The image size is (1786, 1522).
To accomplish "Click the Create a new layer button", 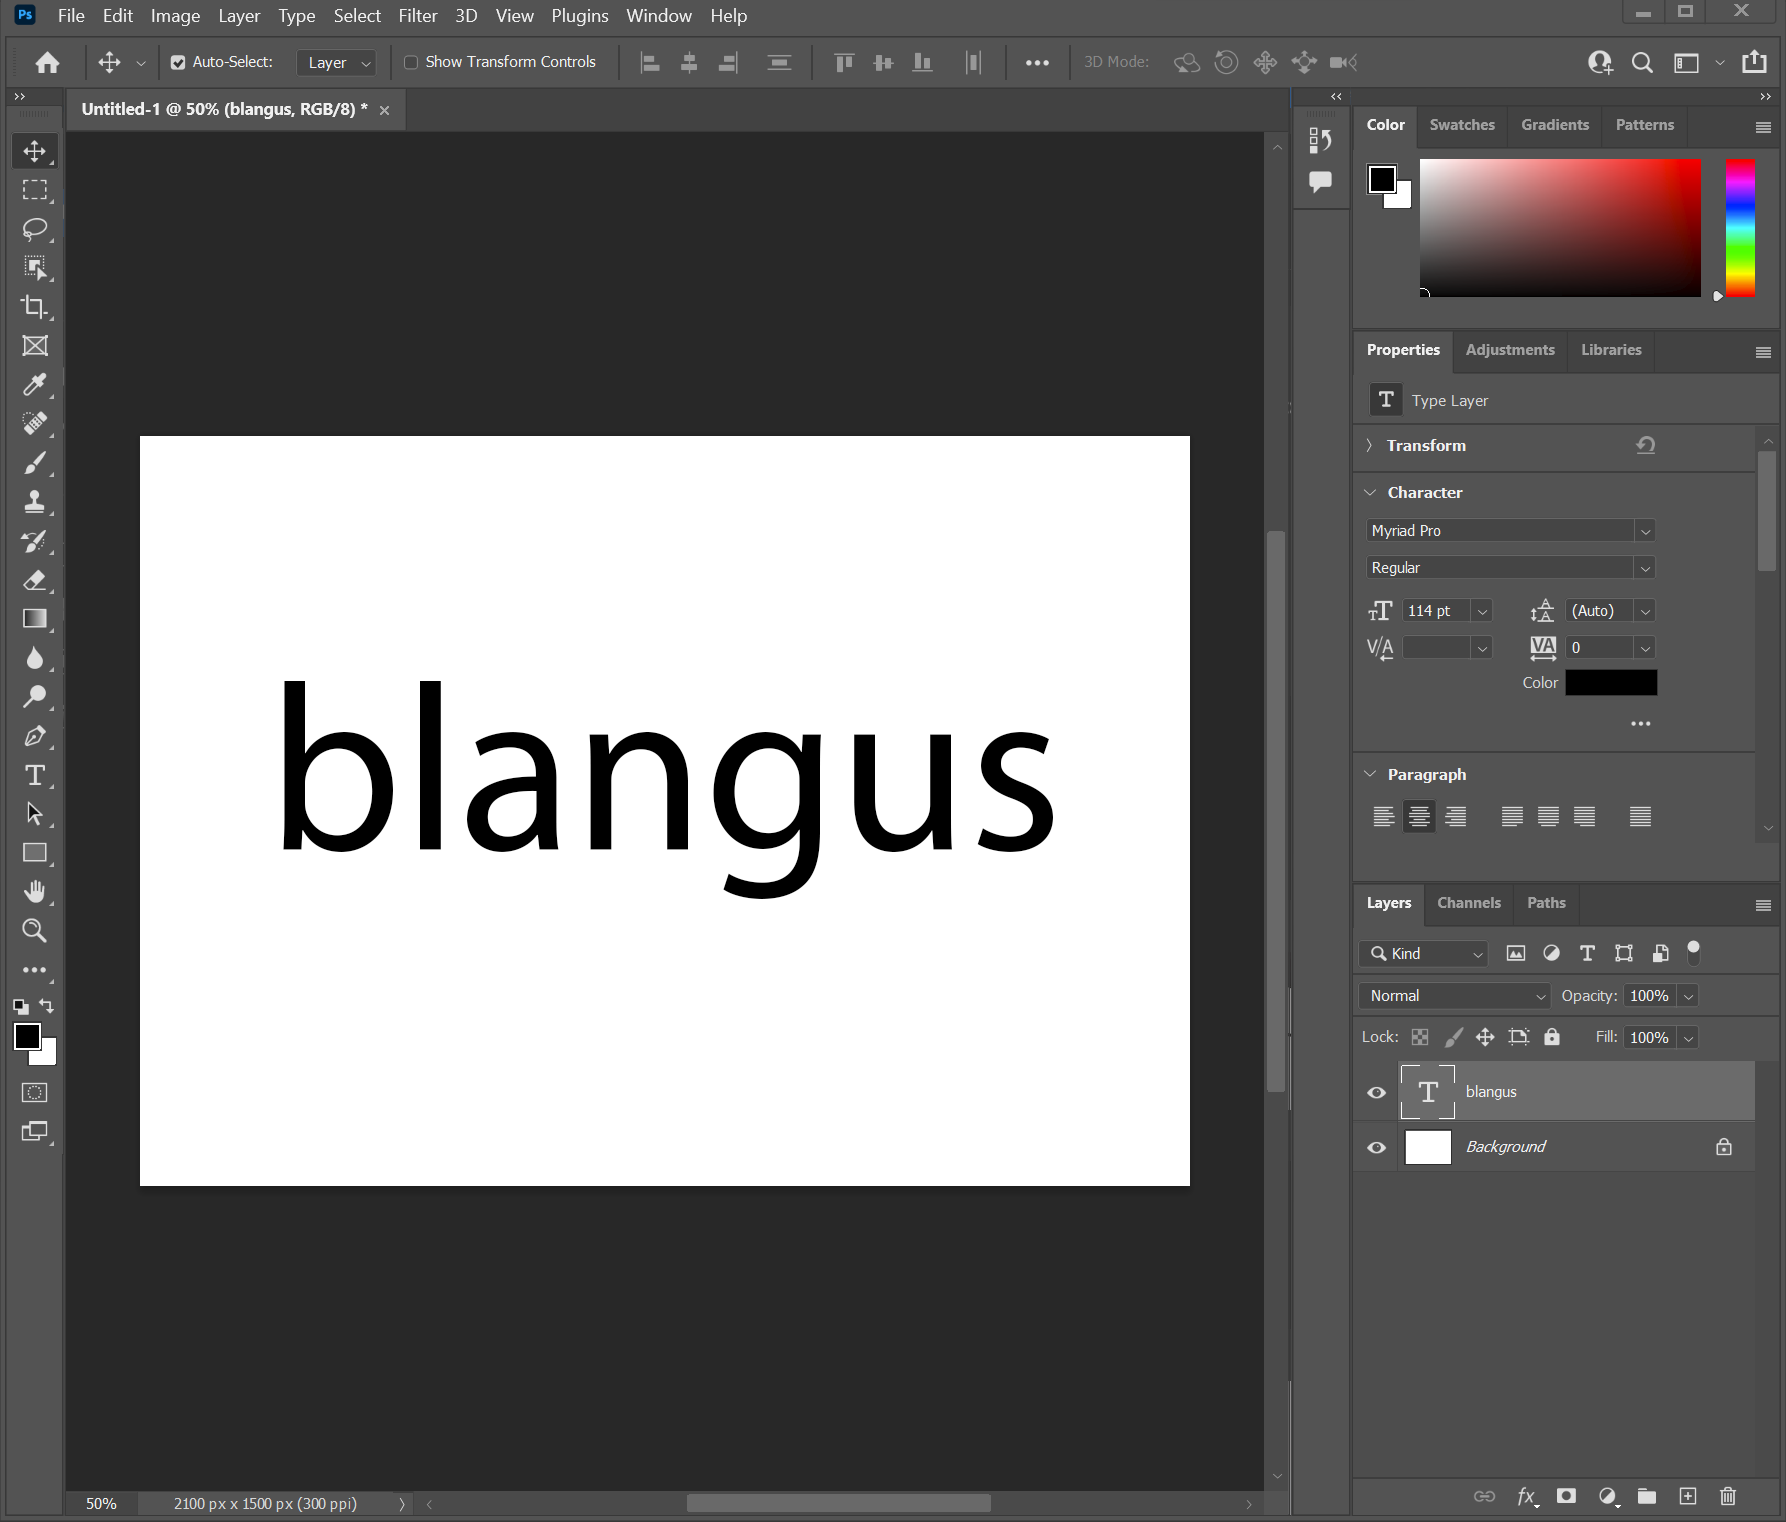I will [x=1688, y=1496].
